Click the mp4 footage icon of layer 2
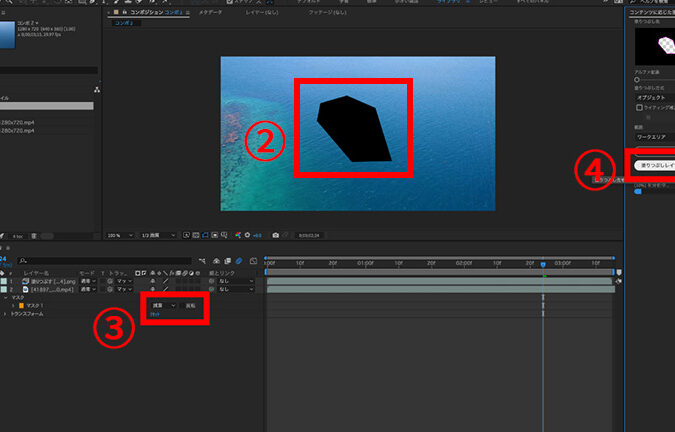The height and width of the screenshot is (432, 675). point(25,290)
